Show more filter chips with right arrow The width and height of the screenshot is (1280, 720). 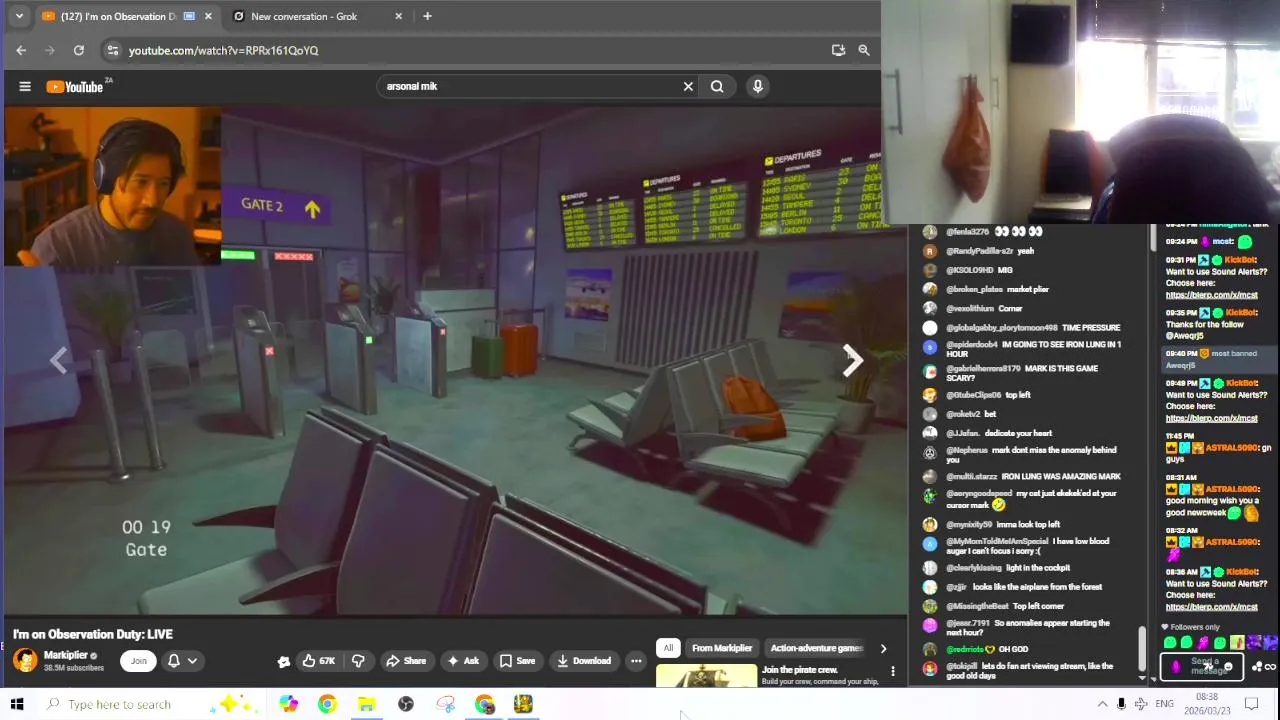(883, 648)
